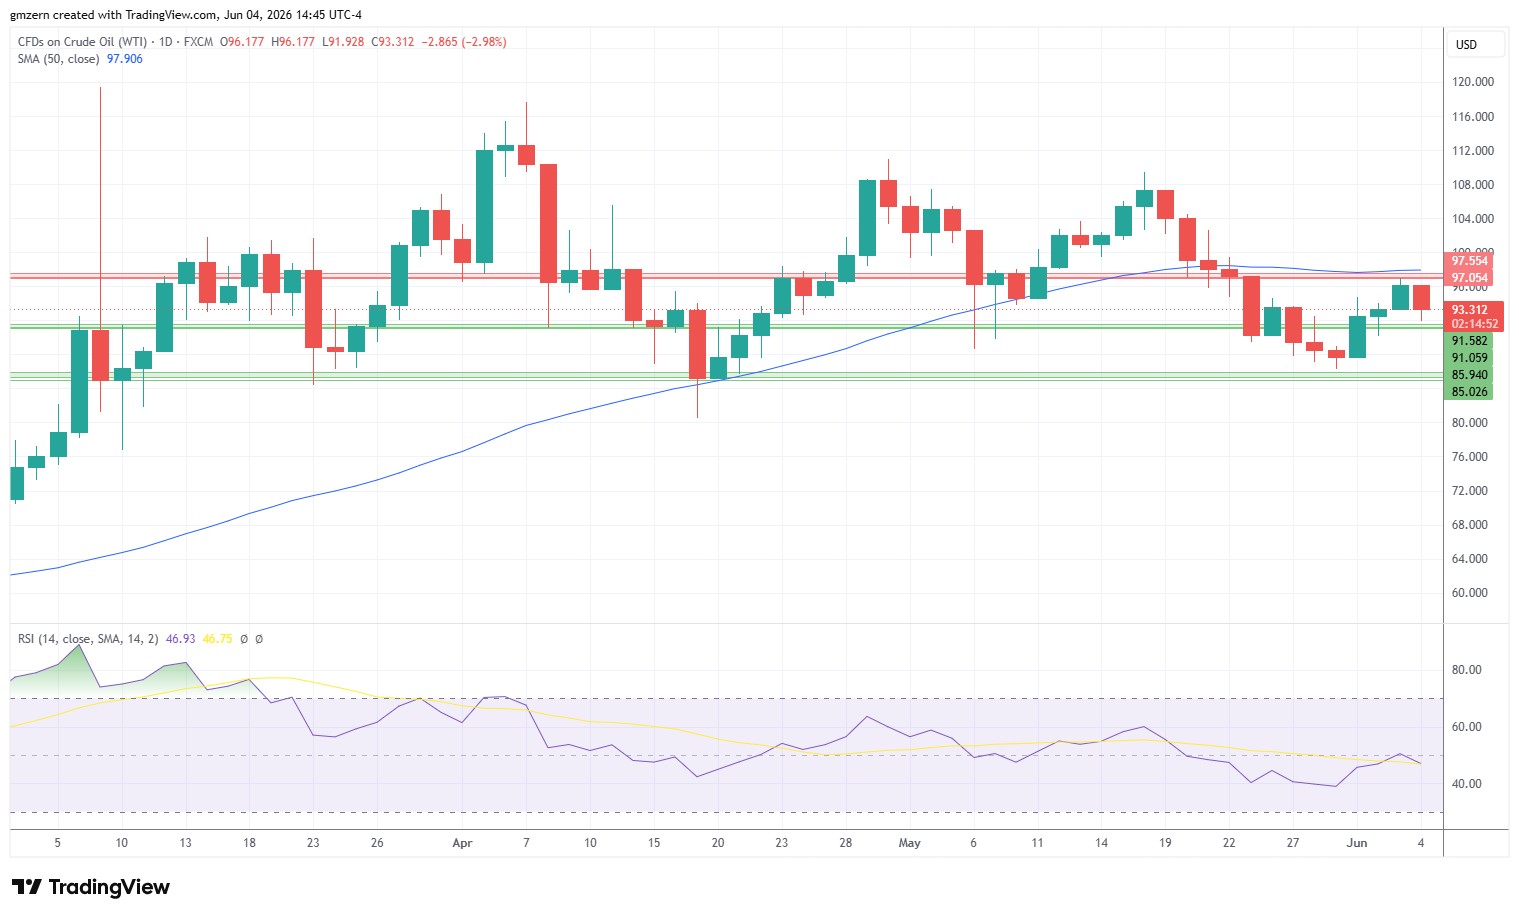Click the 68.000 price axis label

click(1470, 525)
